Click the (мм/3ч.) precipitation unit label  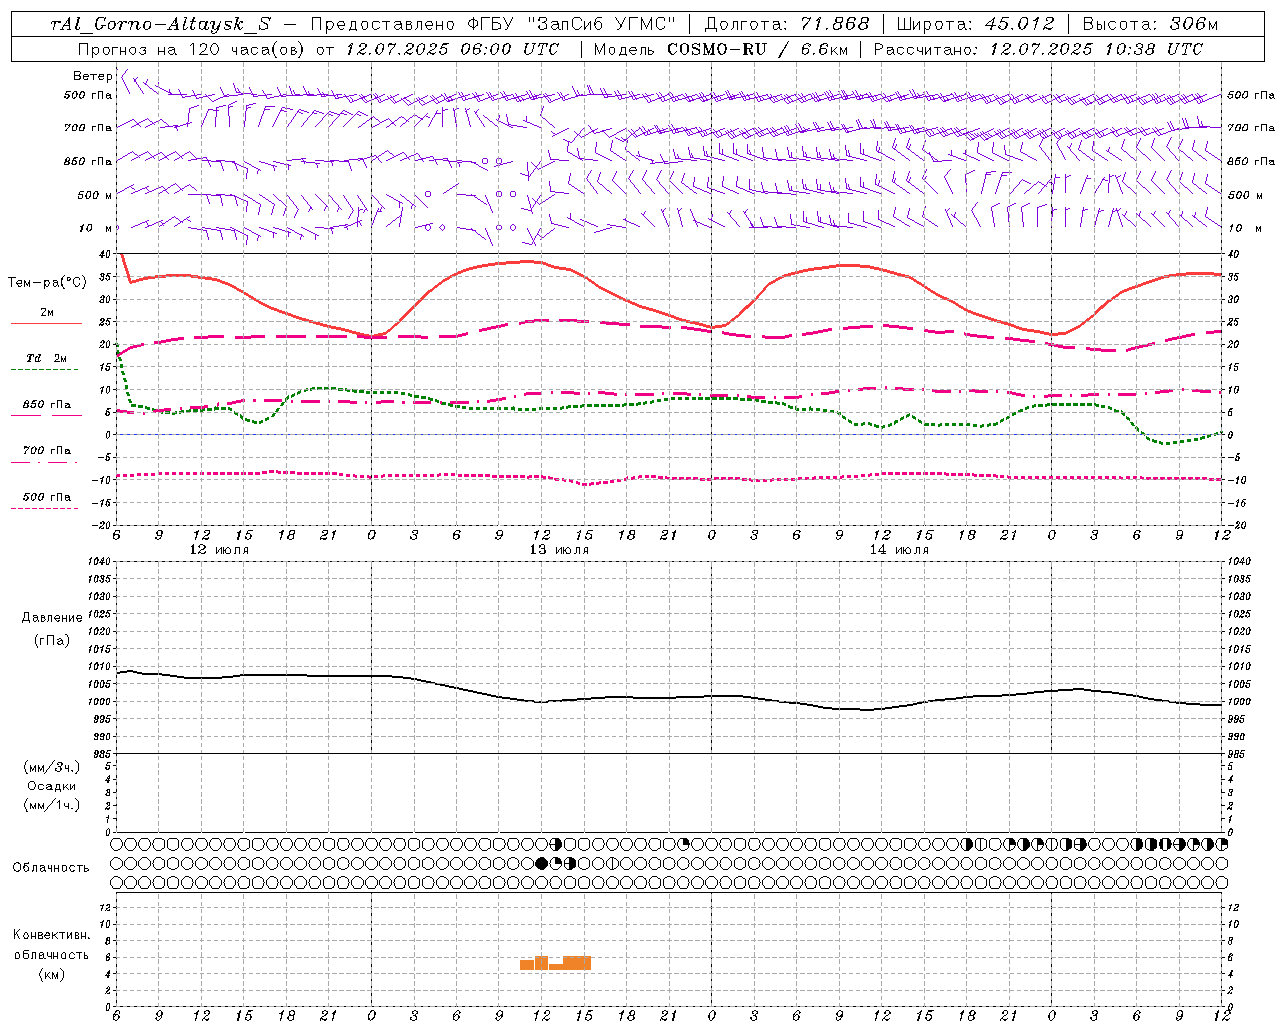pos(52,767)
